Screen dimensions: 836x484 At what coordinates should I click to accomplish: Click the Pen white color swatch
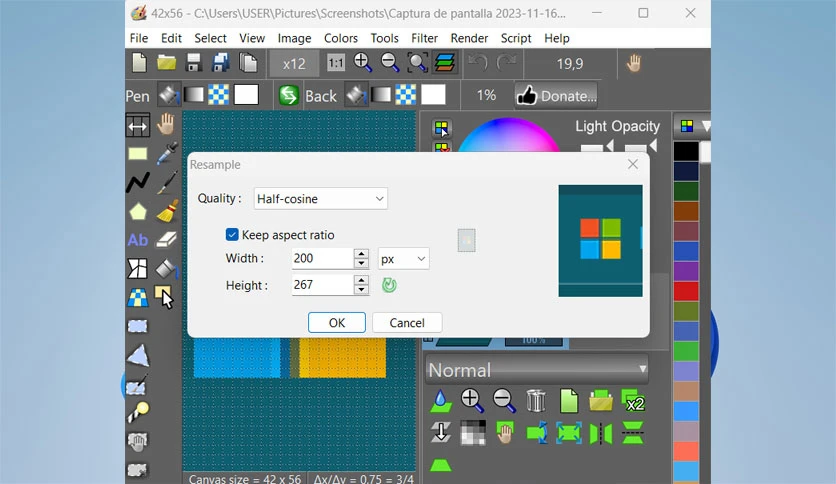[246, 95]
